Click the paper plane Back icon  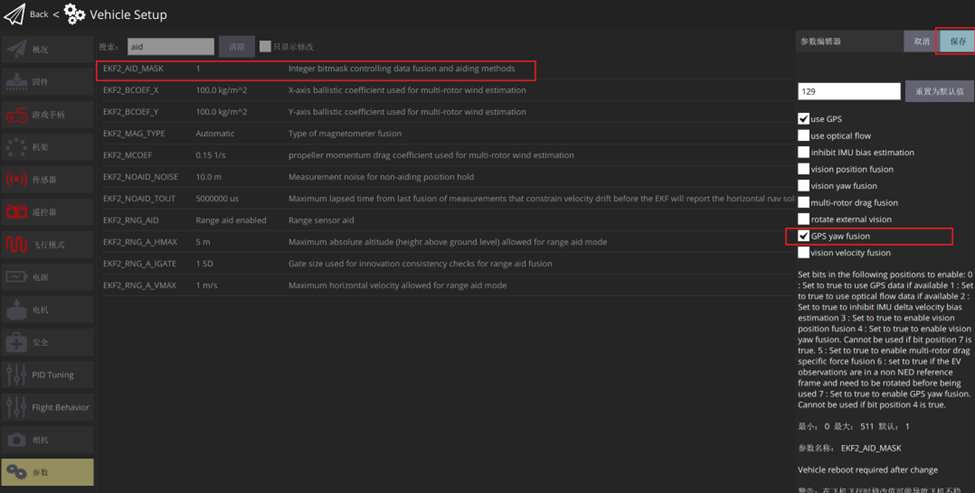click(x=14, y=14)
